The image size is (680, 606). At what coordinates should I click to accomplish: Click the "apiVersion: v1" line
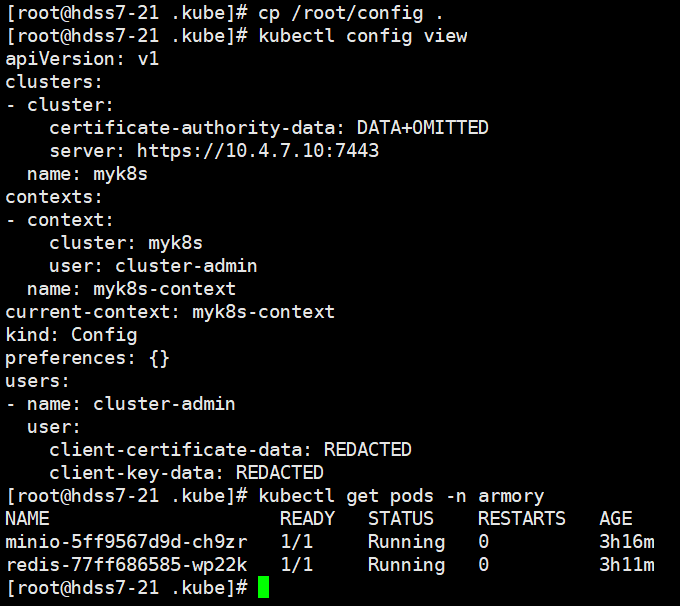pos(82,59)
